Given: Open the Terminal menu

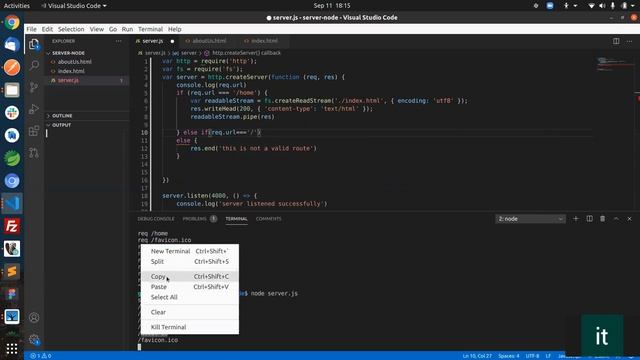Looking at the screenshot, I should [x=150, y=29].
